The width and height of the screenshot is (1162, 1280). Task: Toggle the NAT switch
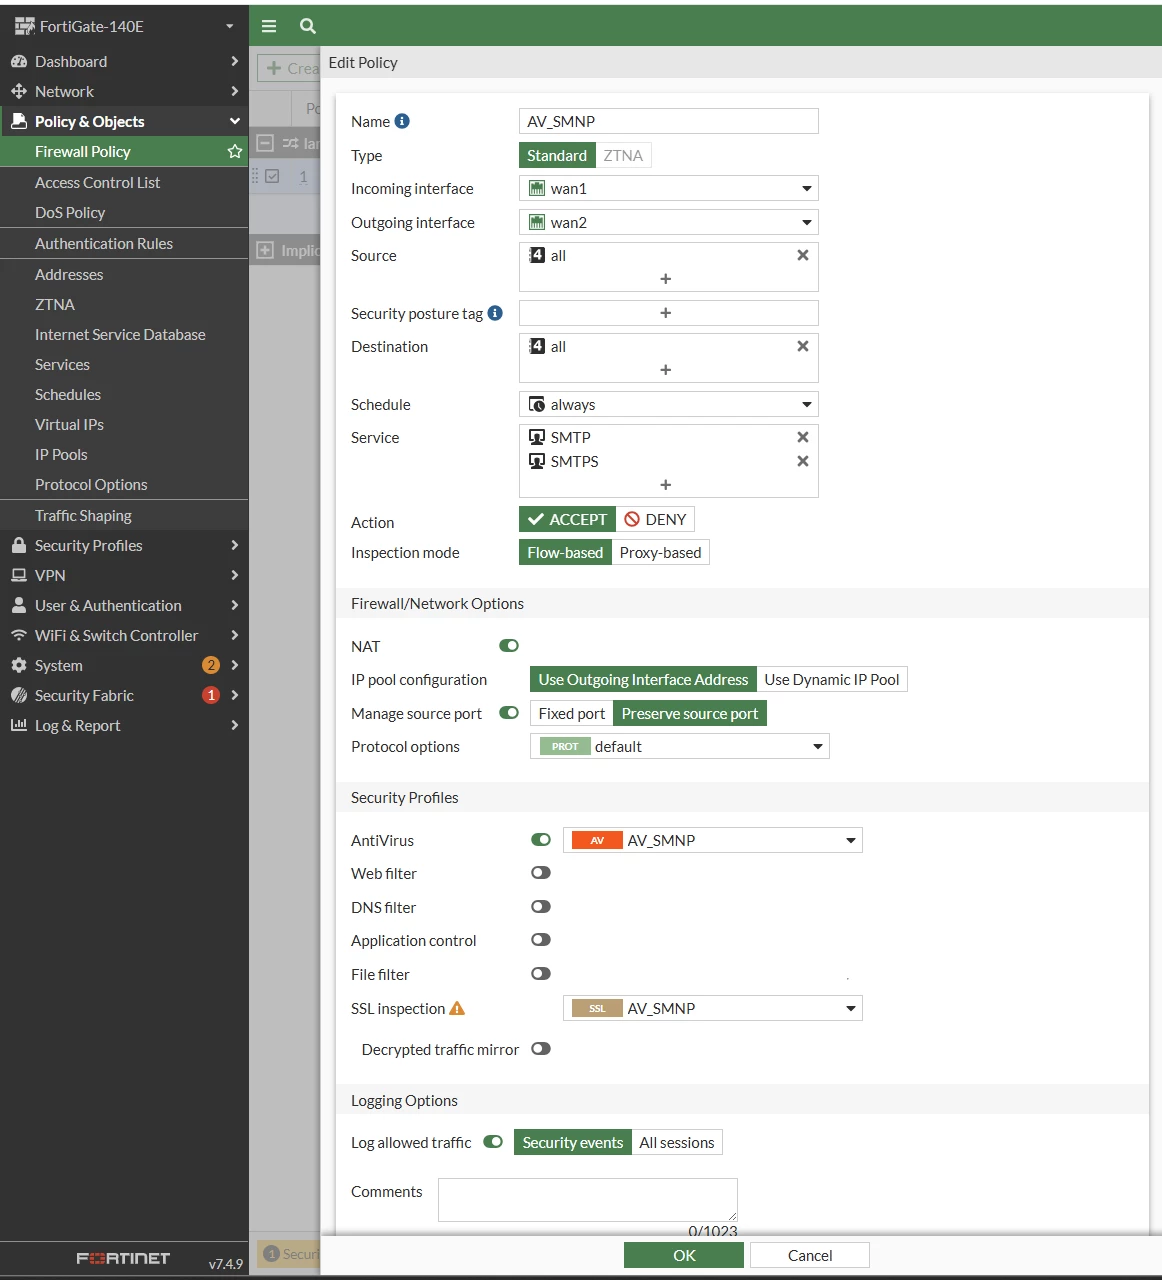(x=509, y=646)
